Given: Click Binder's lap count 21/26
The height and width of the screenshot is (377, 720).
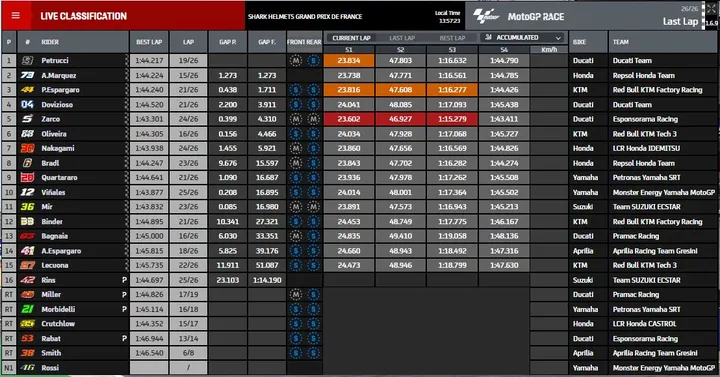Looking at the screenshot, I should pos(188,221).
